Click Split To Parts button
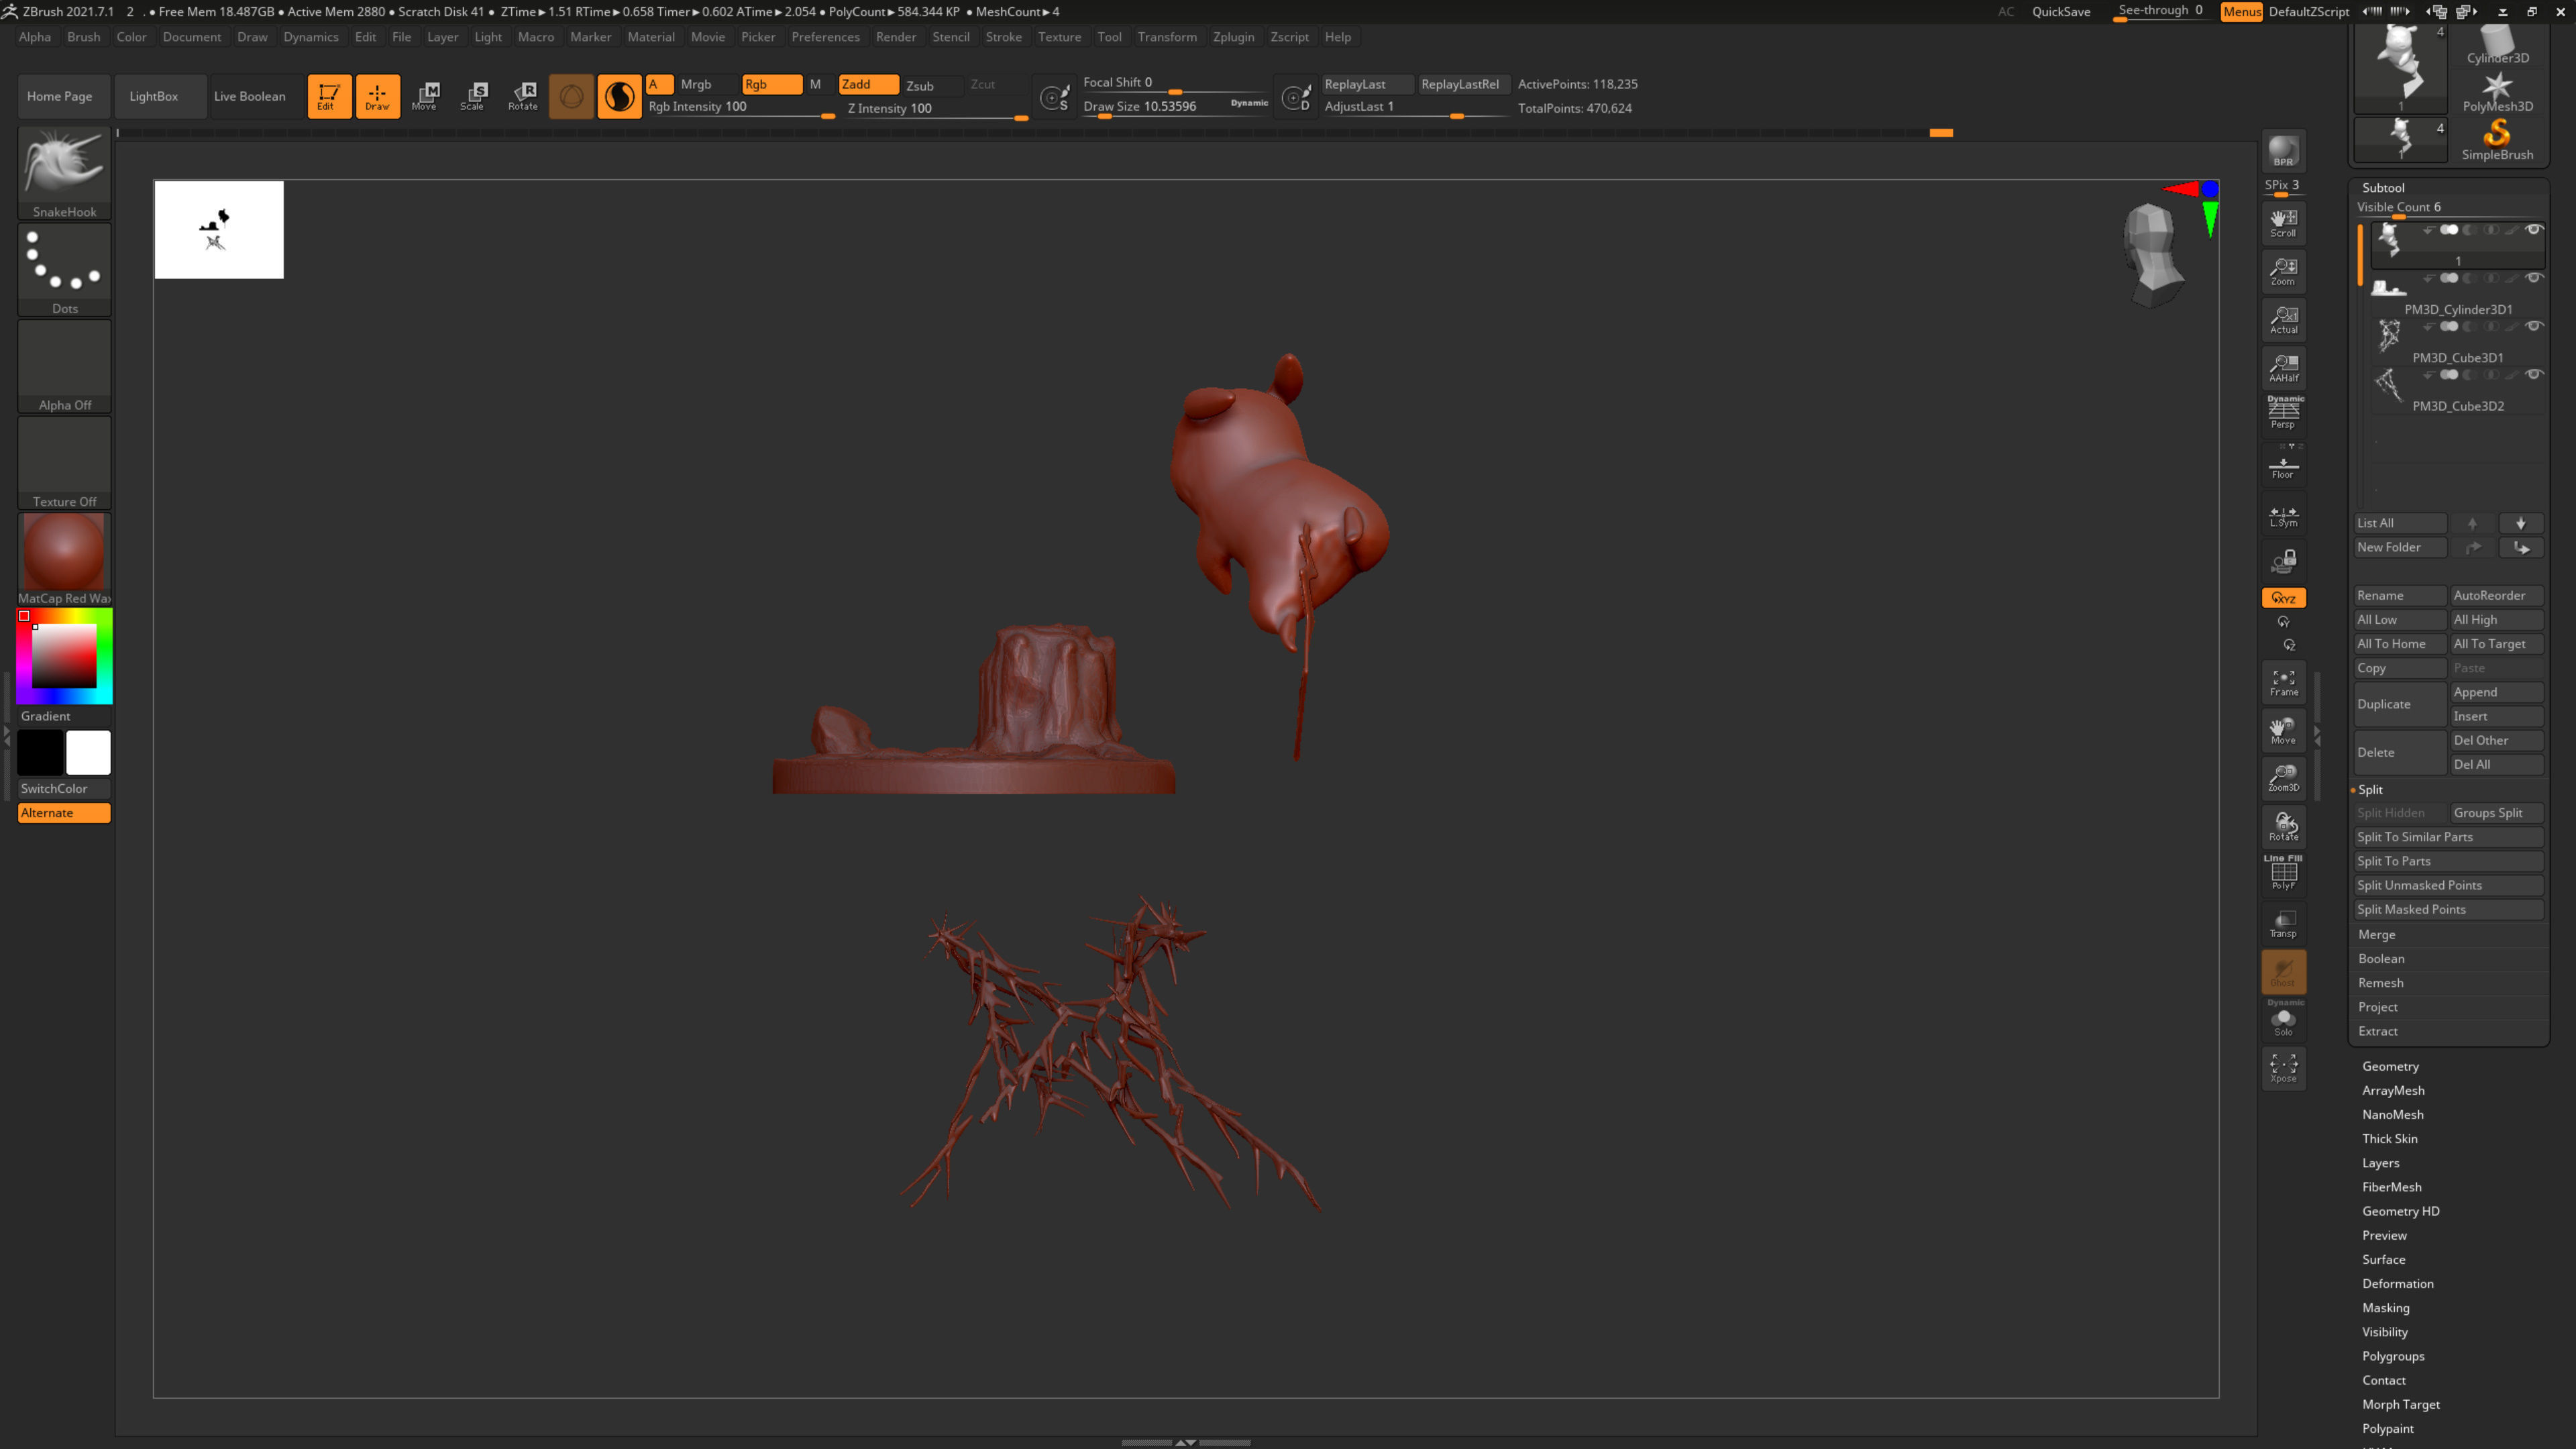2576x1449 pixels. 2448,861
